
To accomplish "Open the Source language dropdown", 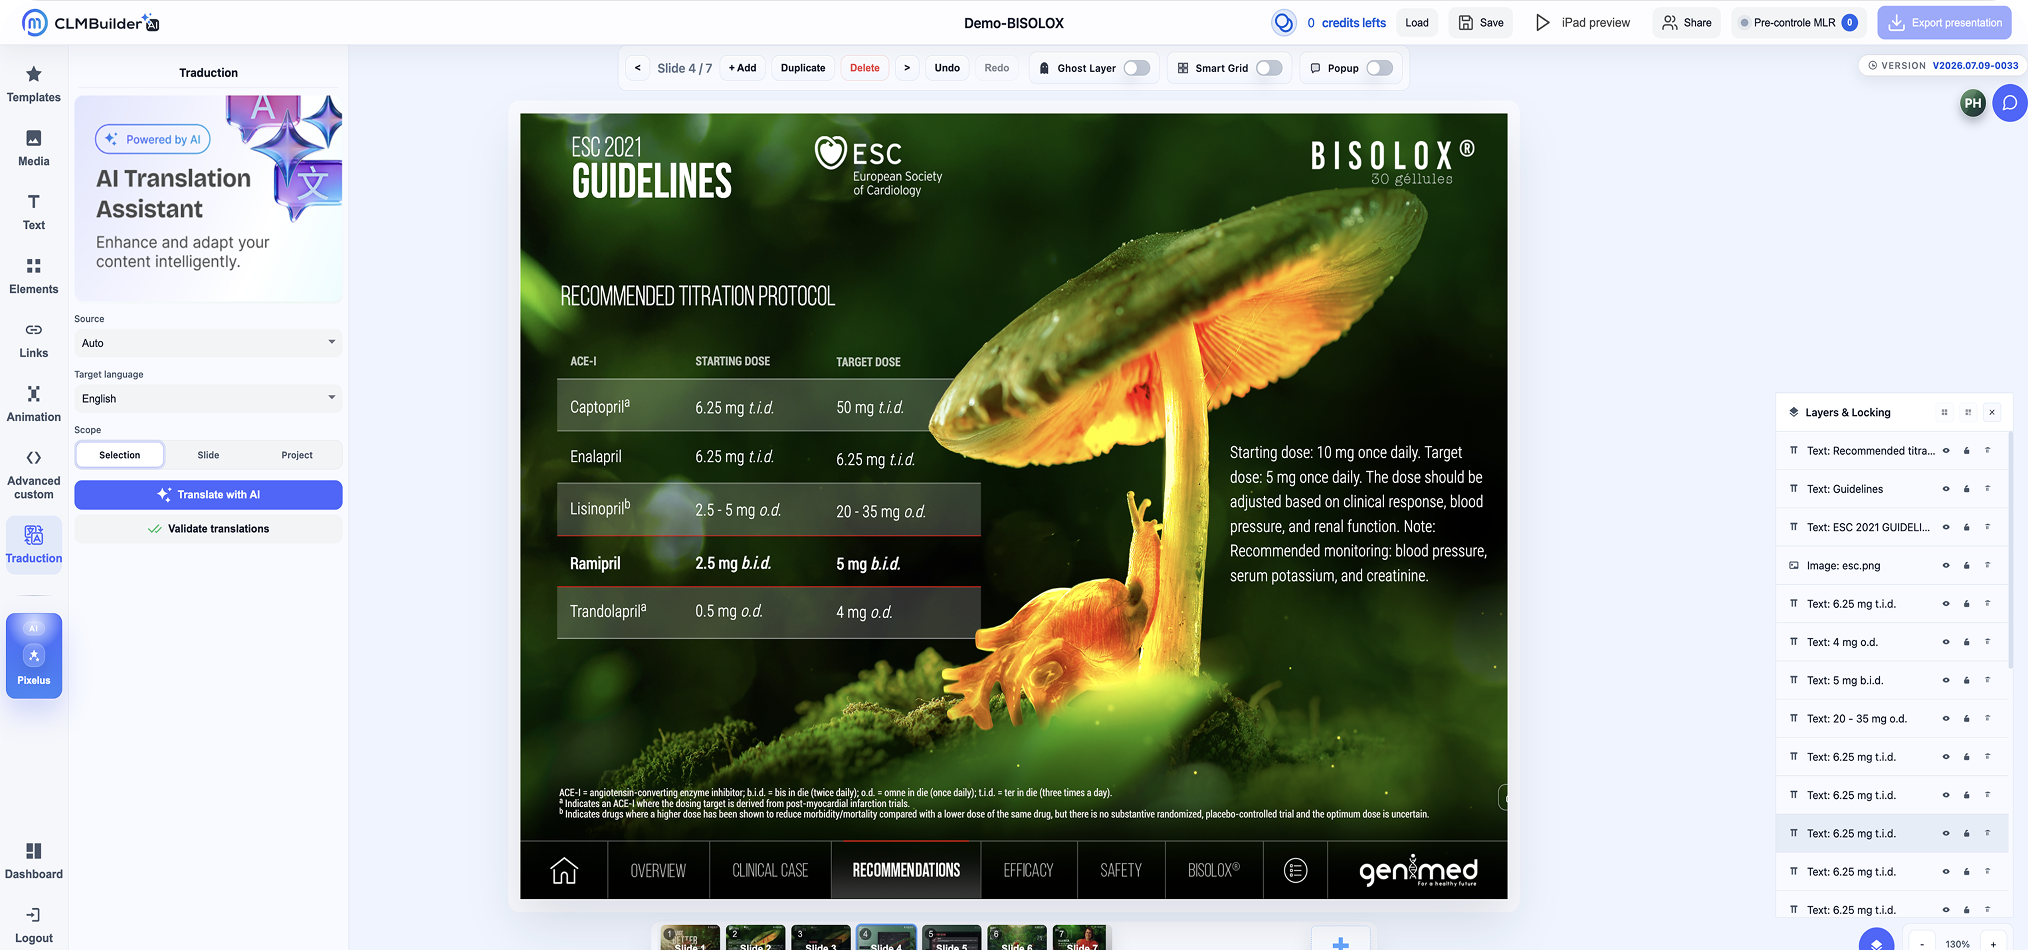I will click(x=208, y=343).
